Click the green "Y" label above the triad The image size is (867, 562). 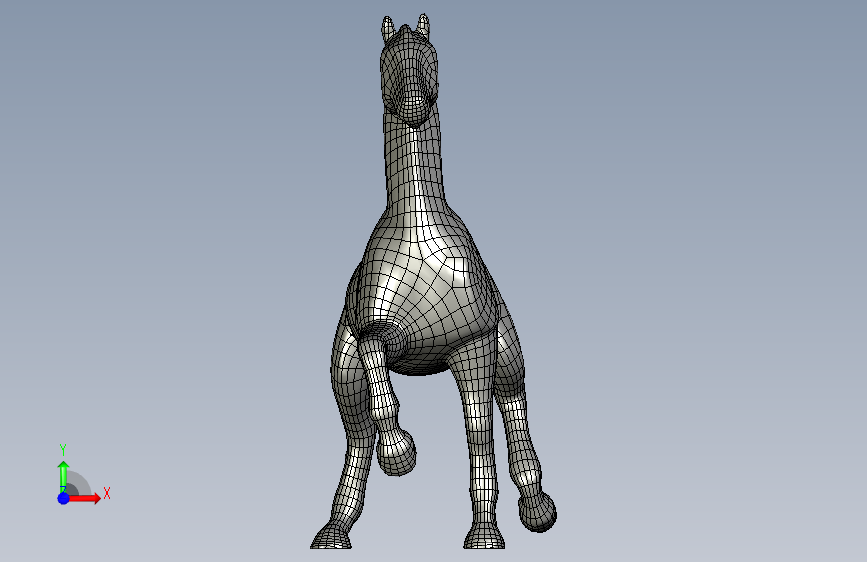coord(63,450)
